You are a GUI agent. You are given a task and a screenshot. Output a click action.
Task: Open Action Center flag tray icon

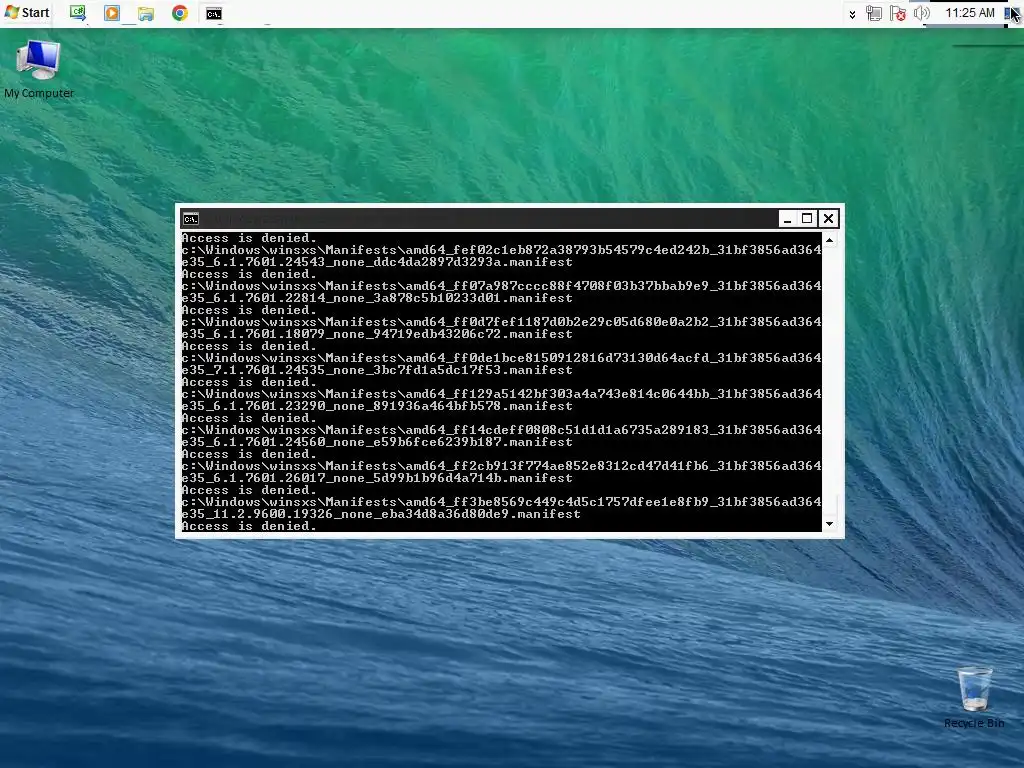point(898,13)
